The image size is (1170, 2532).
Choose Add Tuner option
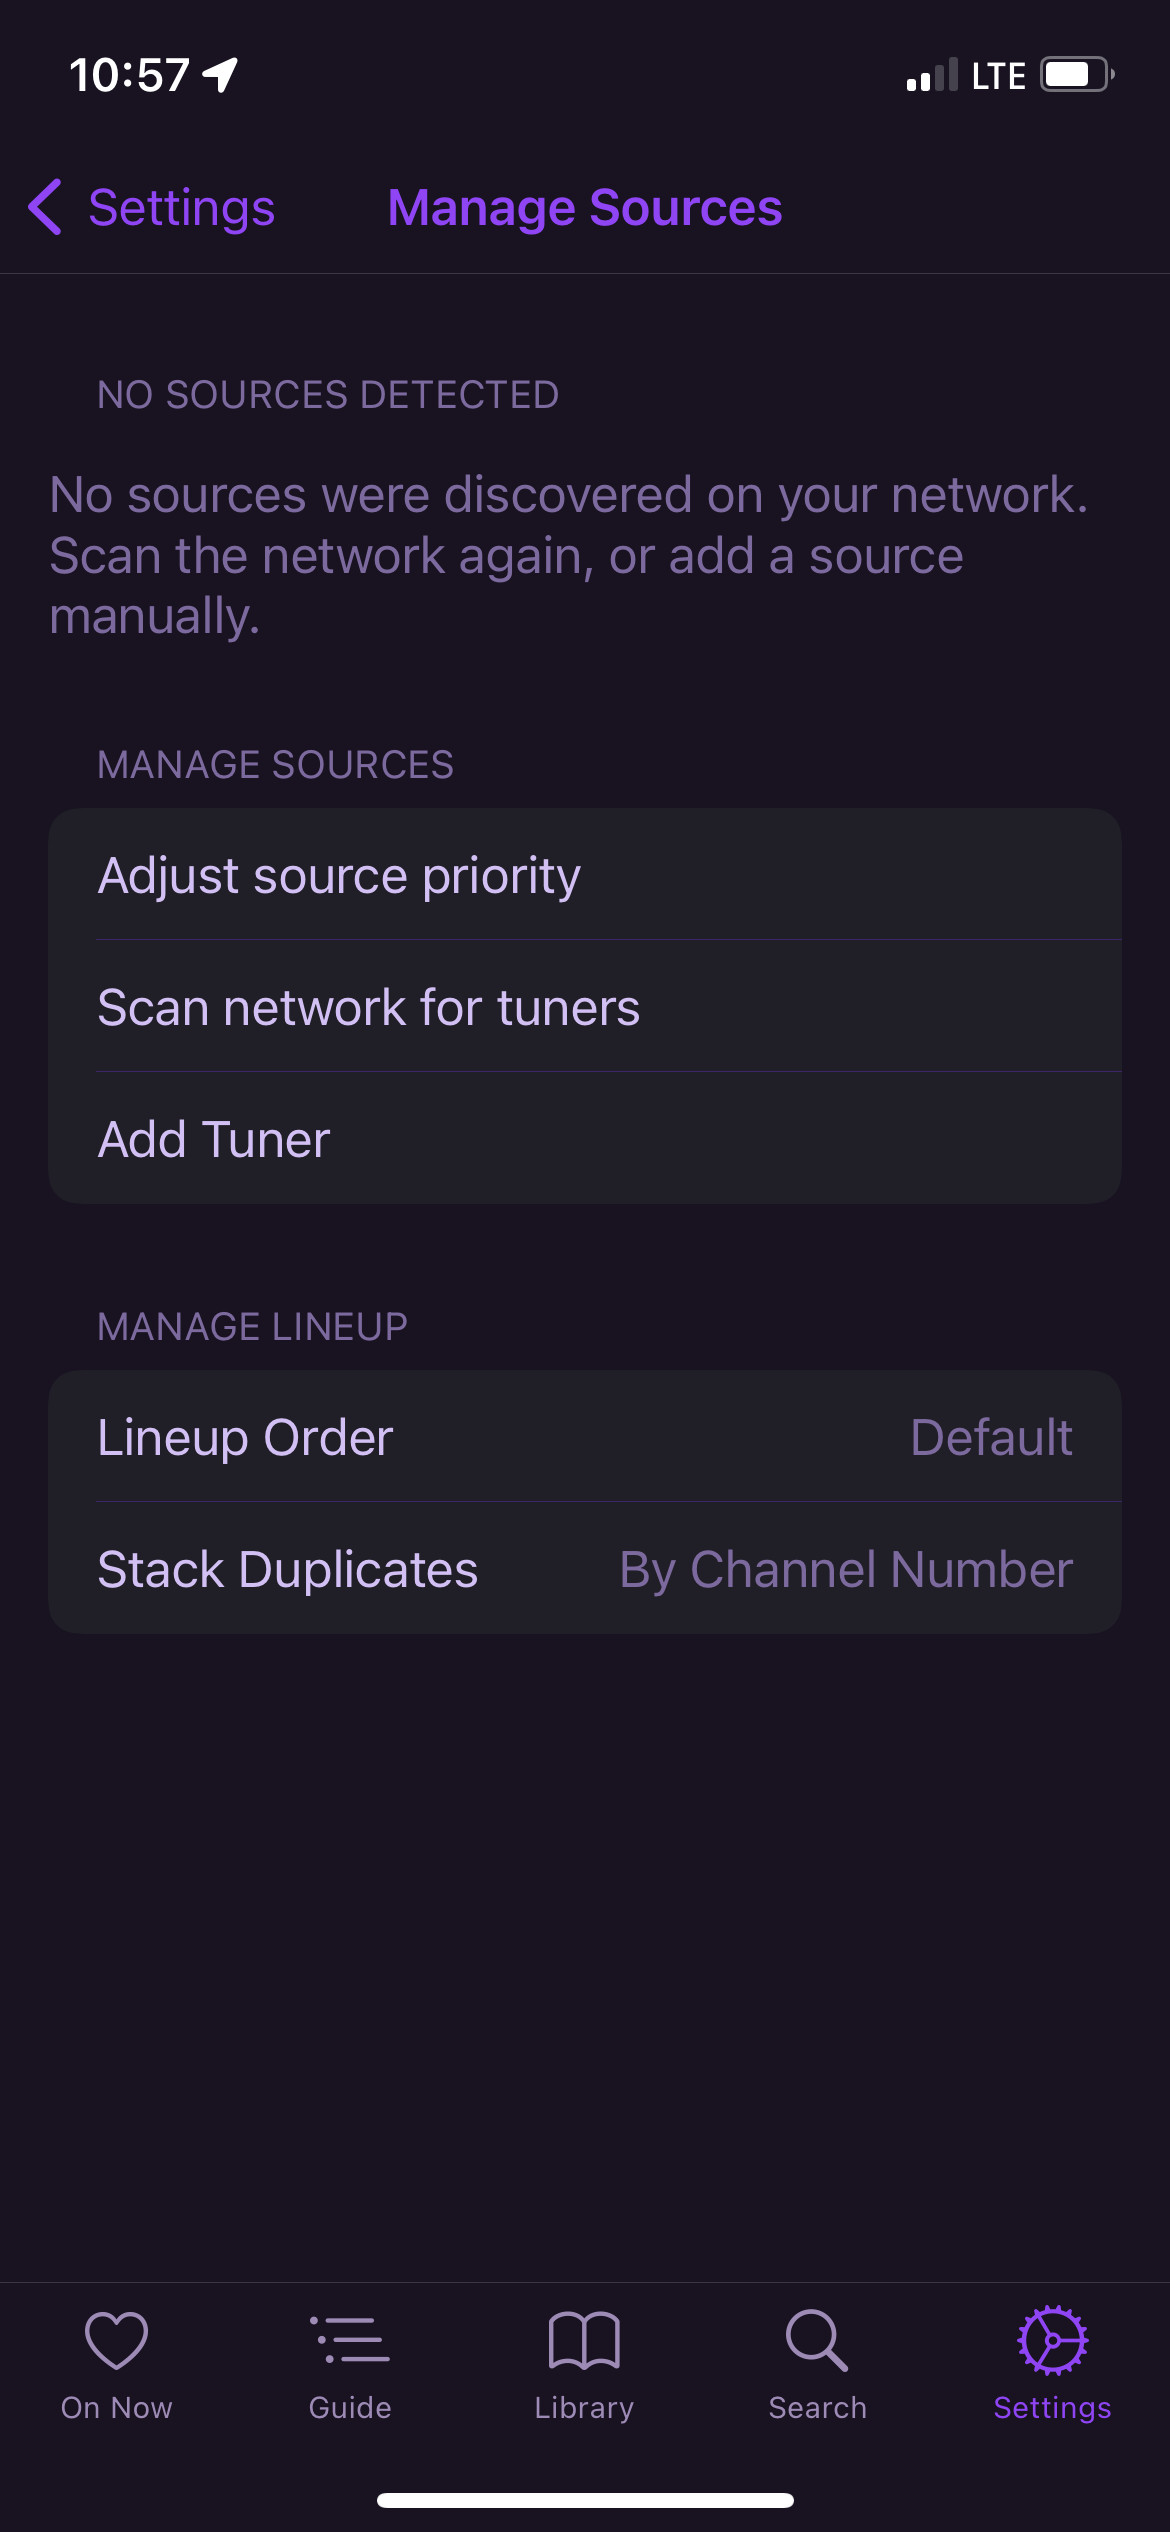tap(584, 1139)
